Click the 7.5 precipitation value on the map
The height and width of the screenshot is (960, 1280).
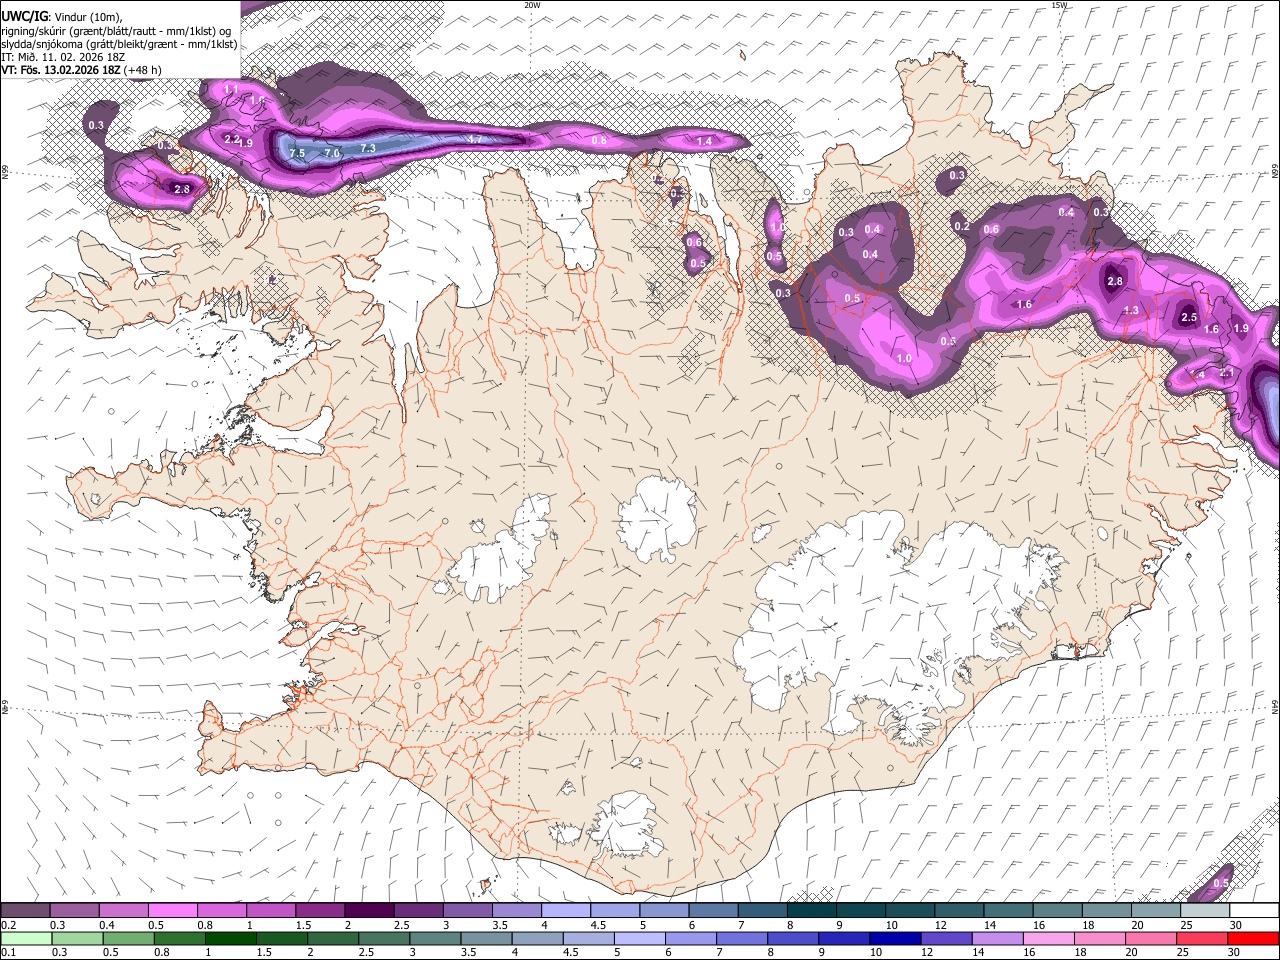[x=297, y=153]
